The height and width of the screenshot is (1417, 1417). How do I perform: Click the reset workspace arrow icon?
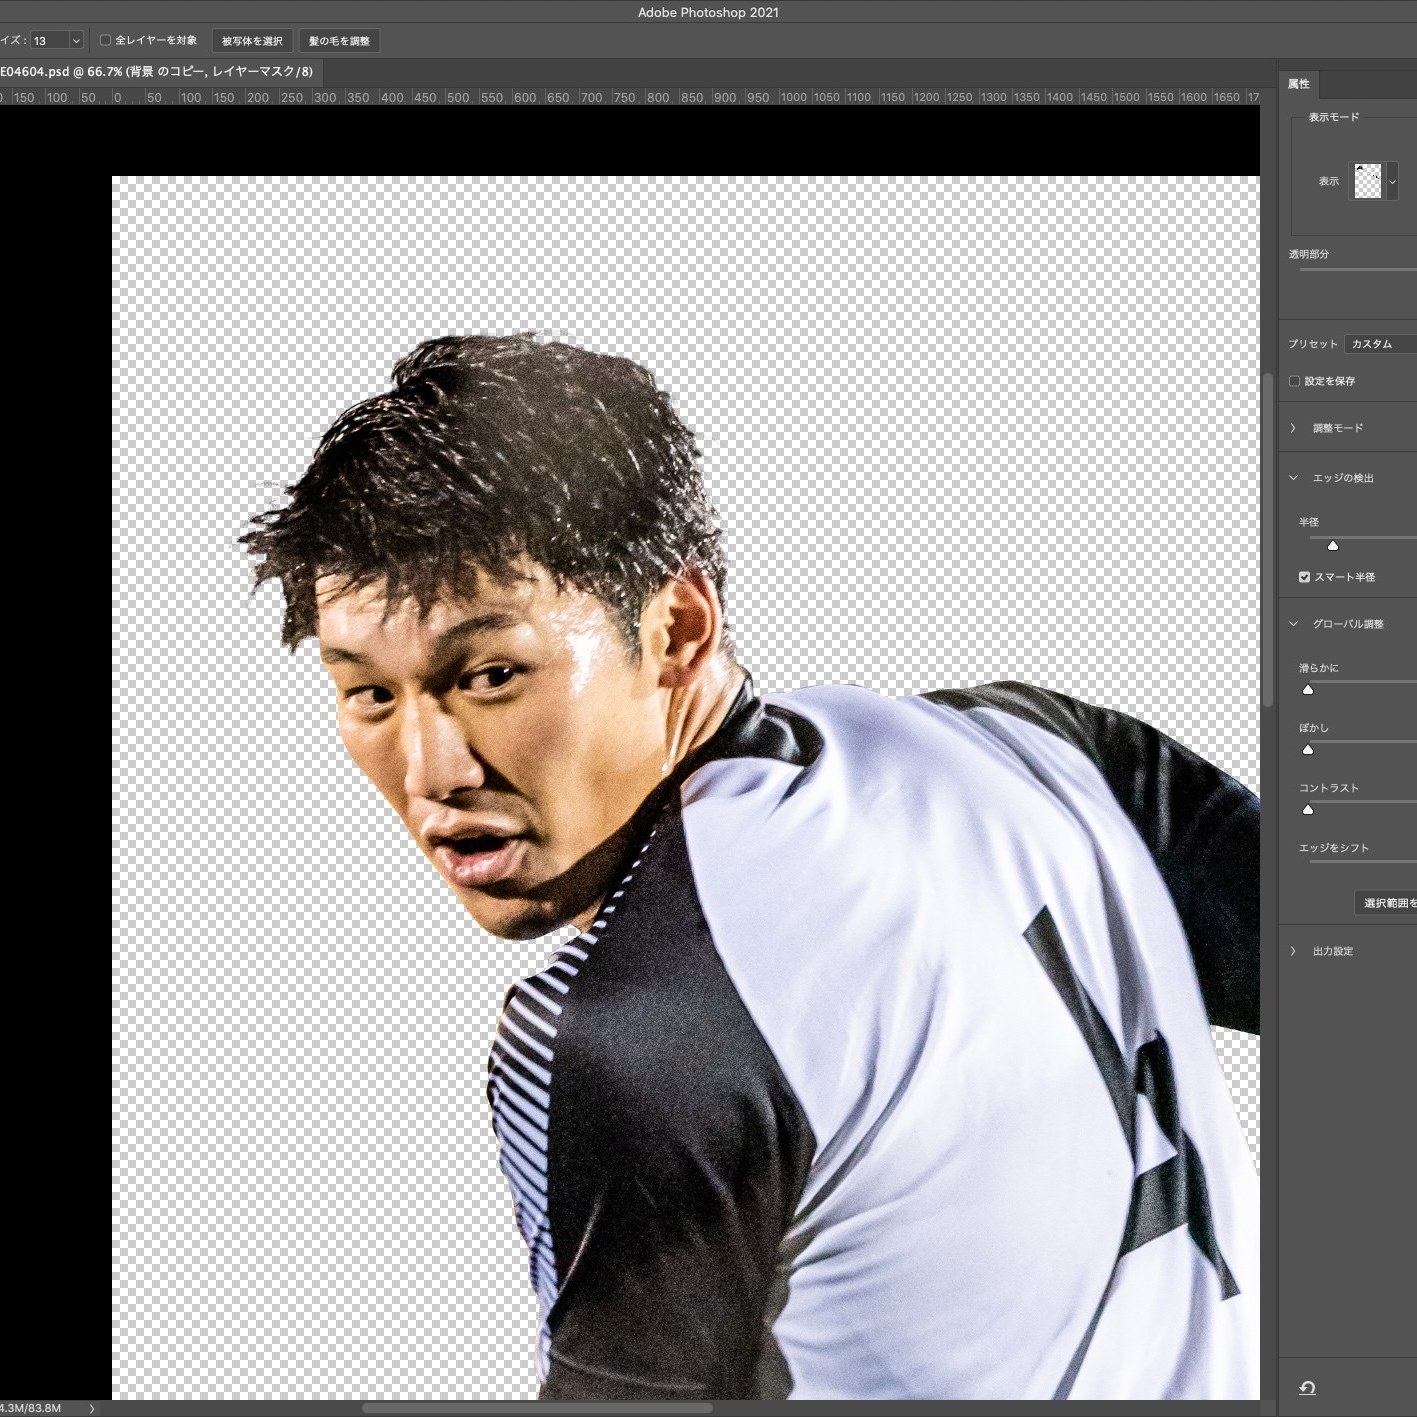(1307, 1387)
